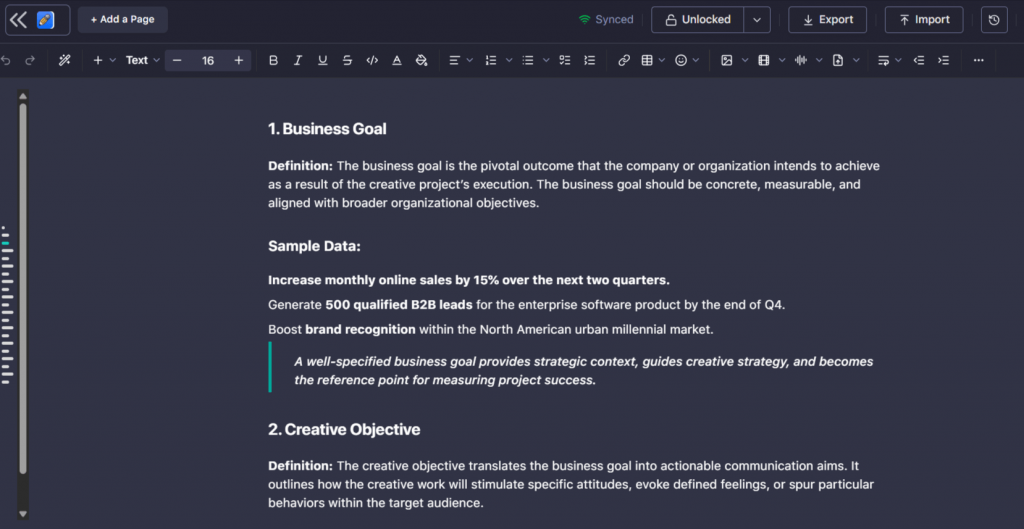Open the highlight fill color bucket
This screenshot has height=529, width=1024.
pos(421,60)
